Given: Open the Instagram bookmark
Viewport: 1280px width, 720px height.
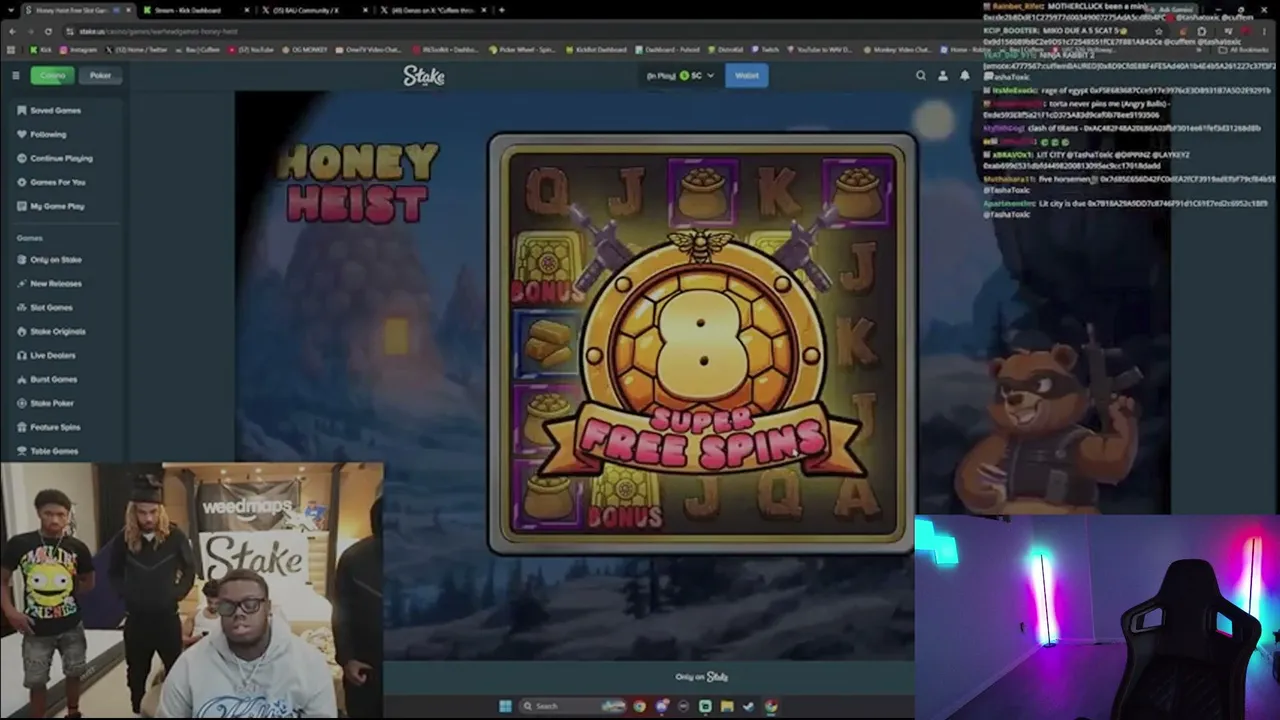Looking at the screenshot, I should [78, 49].
